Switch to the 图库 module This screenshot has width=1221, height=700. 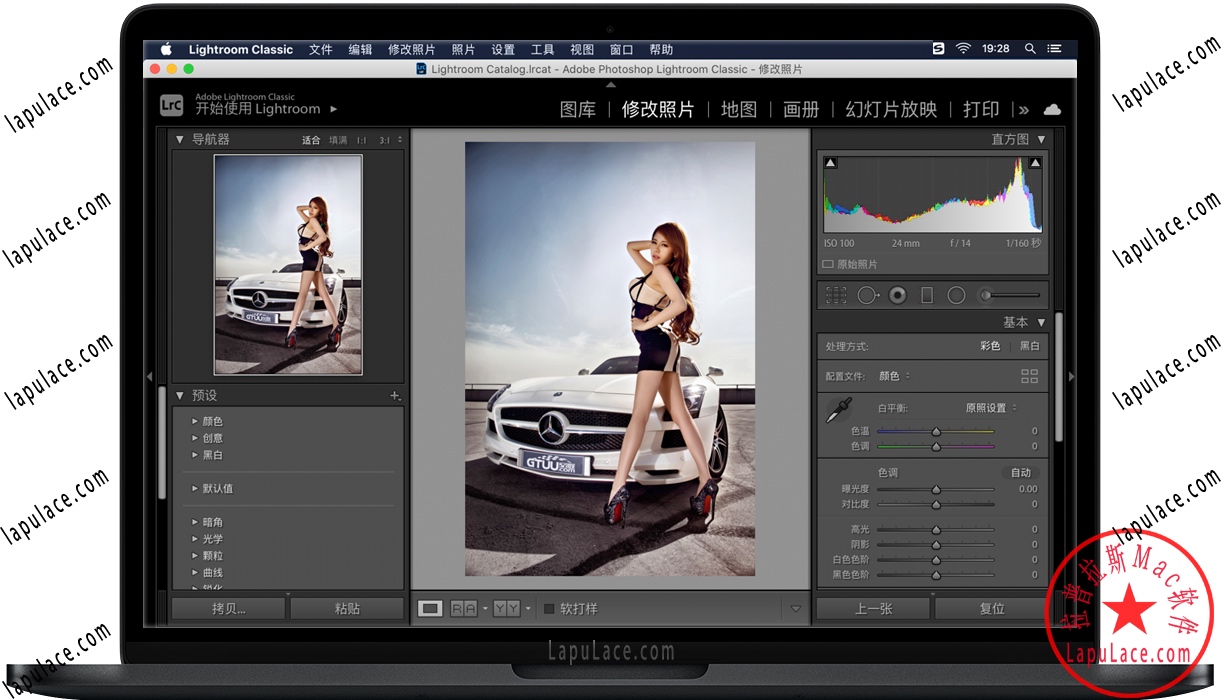(x=578, y=110)
